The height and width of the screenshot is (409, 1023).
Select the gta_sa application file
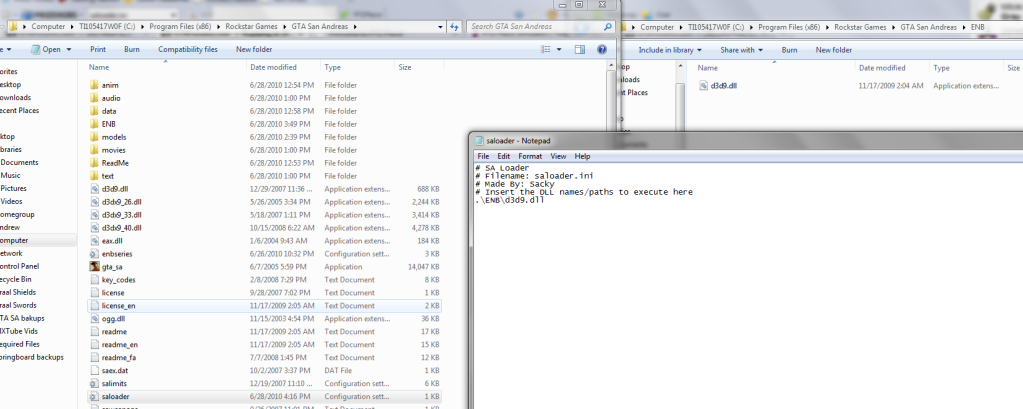point(112,267)
